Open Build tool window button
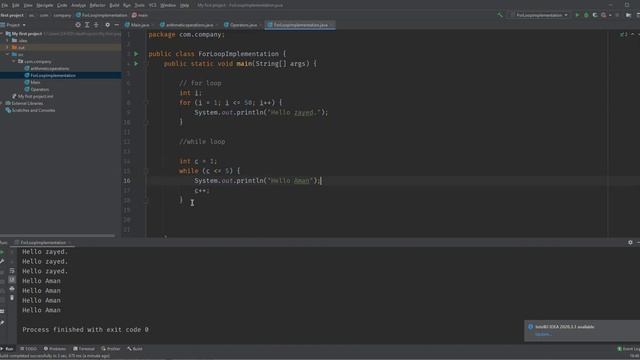 (x=135, y=349)
